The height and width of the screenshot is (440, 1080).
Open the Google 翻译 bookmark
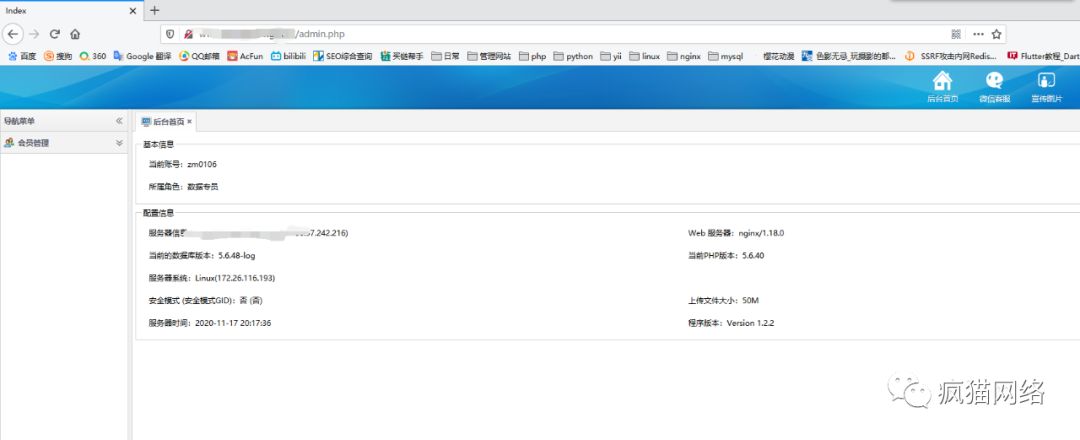pyautogui.click(x=143, y=56)
